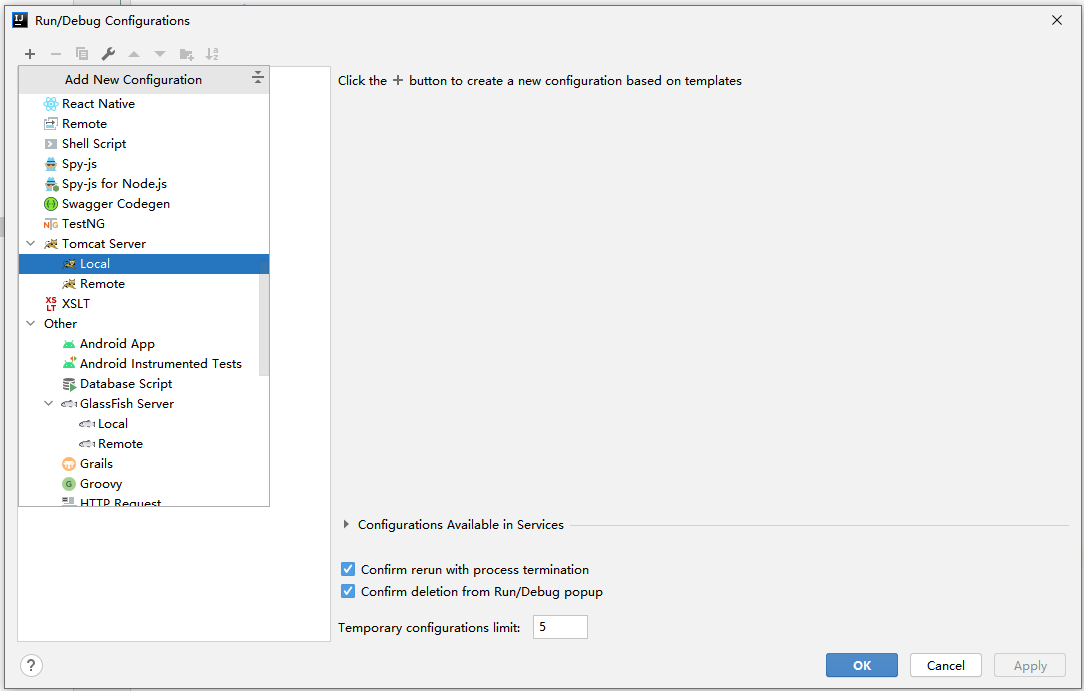The height and width of the screenshot is (691, 1084).
Task: Select Shell Script configuration type
Action: pos(144,144)
